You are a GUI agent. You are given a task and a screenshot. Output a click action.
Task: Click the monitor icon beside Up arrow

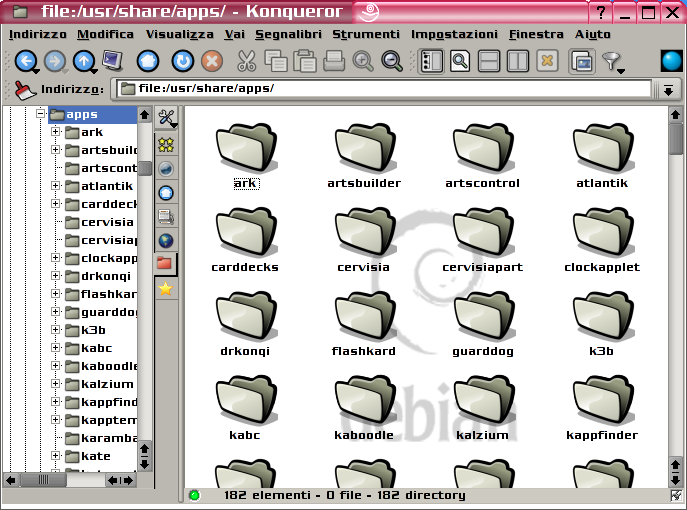tap(113, 61)
